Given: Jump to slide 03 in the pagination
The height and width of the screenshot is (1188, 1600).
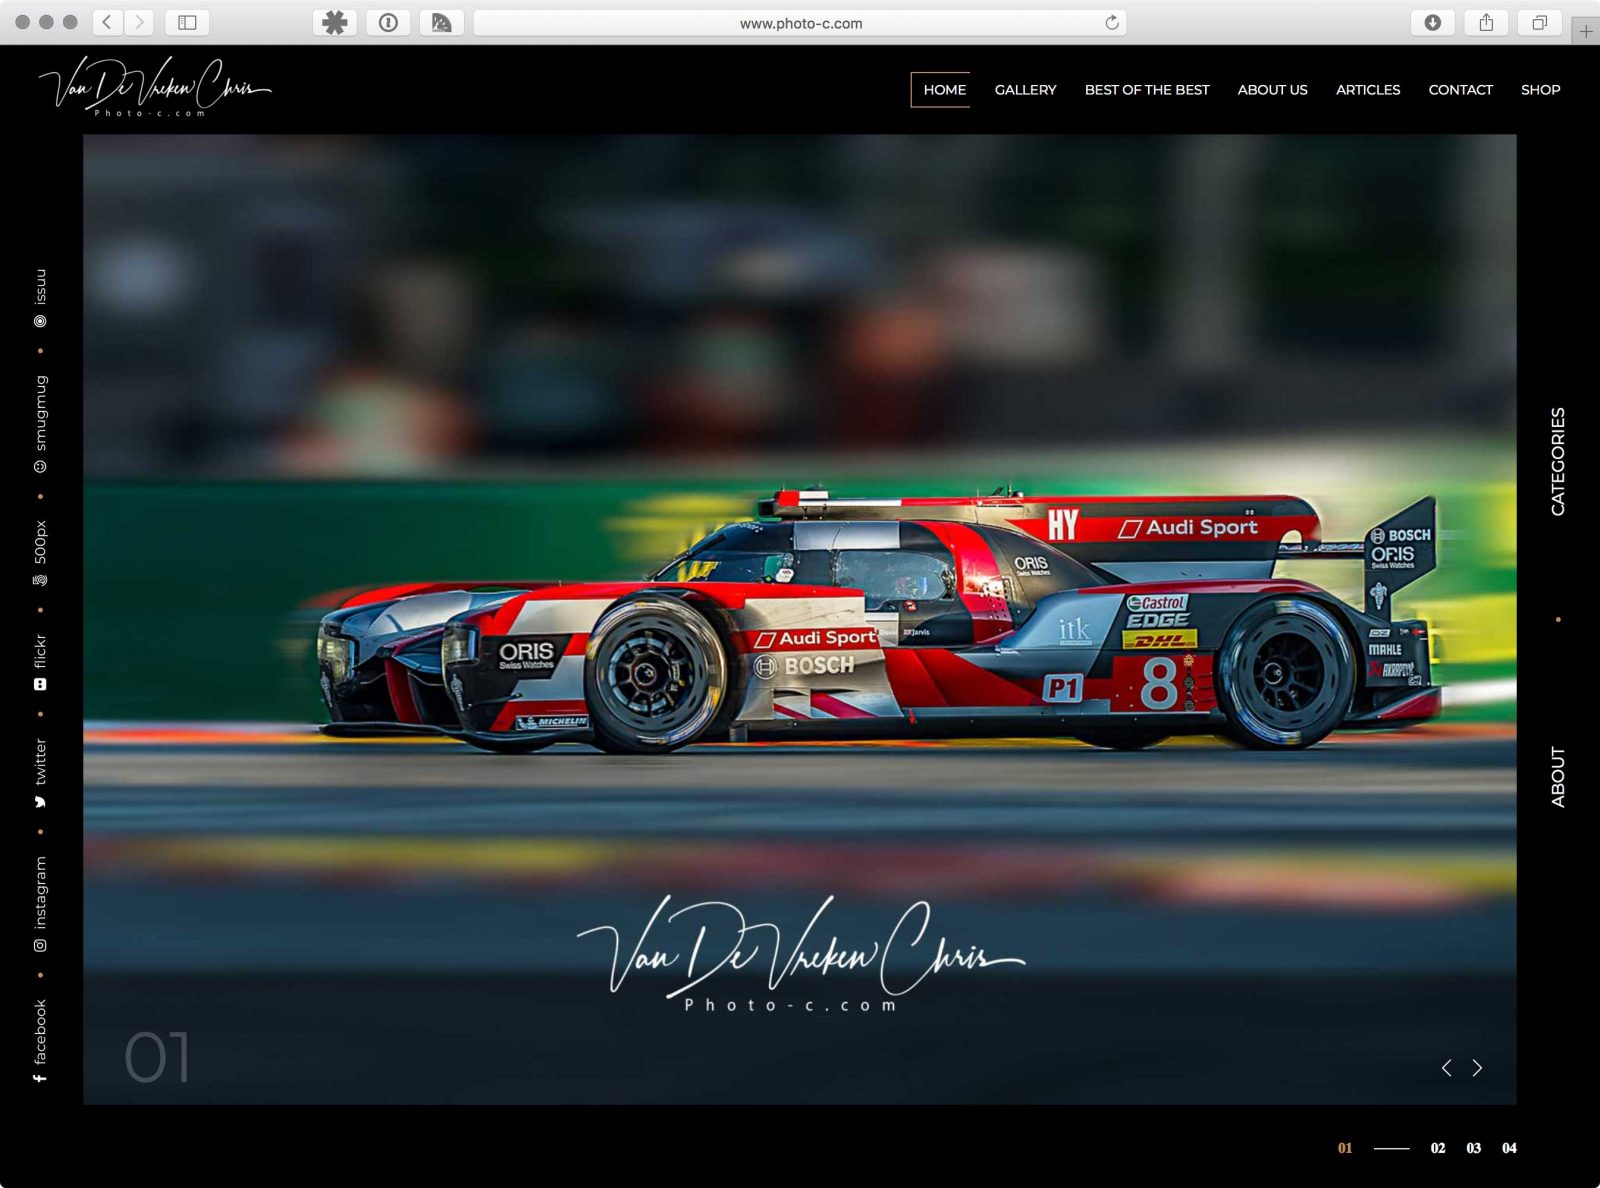Looking at the screenshot, I should pyautogui.click(x=1474, y=1148).
